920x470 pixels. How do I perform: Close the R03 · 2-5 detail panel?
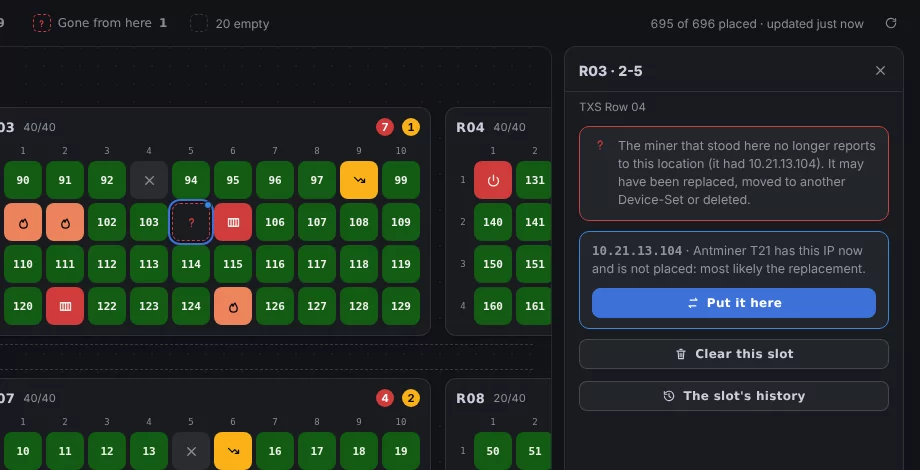coord(880,71)
